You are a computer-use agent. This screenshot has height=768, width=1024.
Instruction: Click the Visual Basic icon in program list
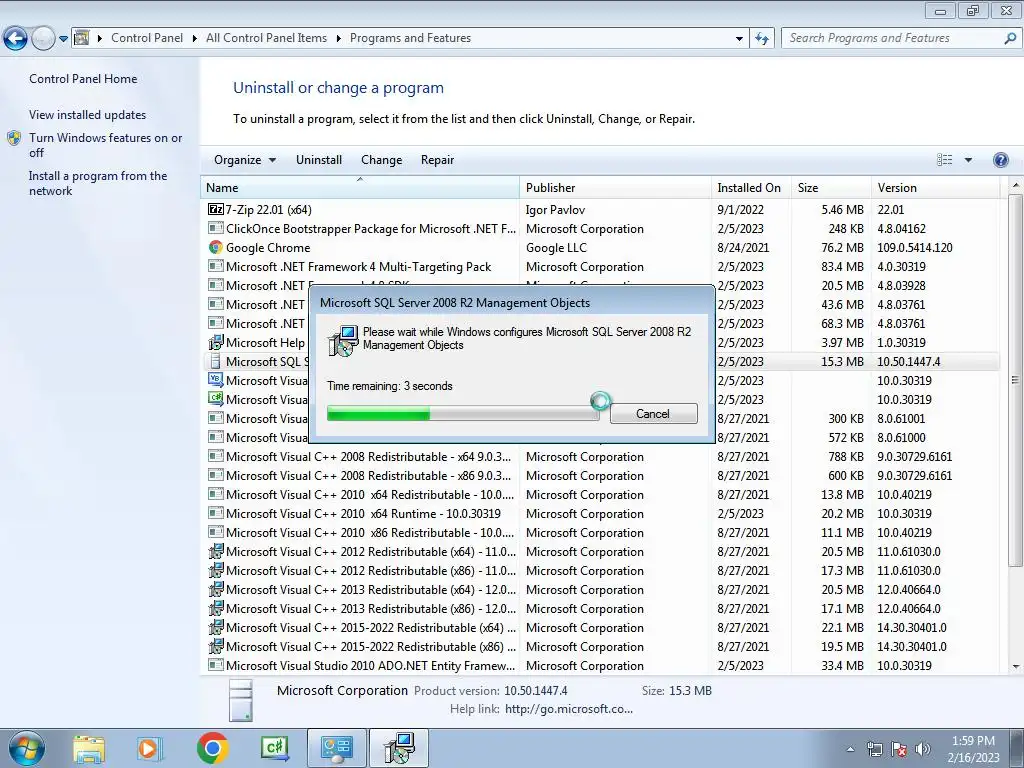(x=216, y=380)
